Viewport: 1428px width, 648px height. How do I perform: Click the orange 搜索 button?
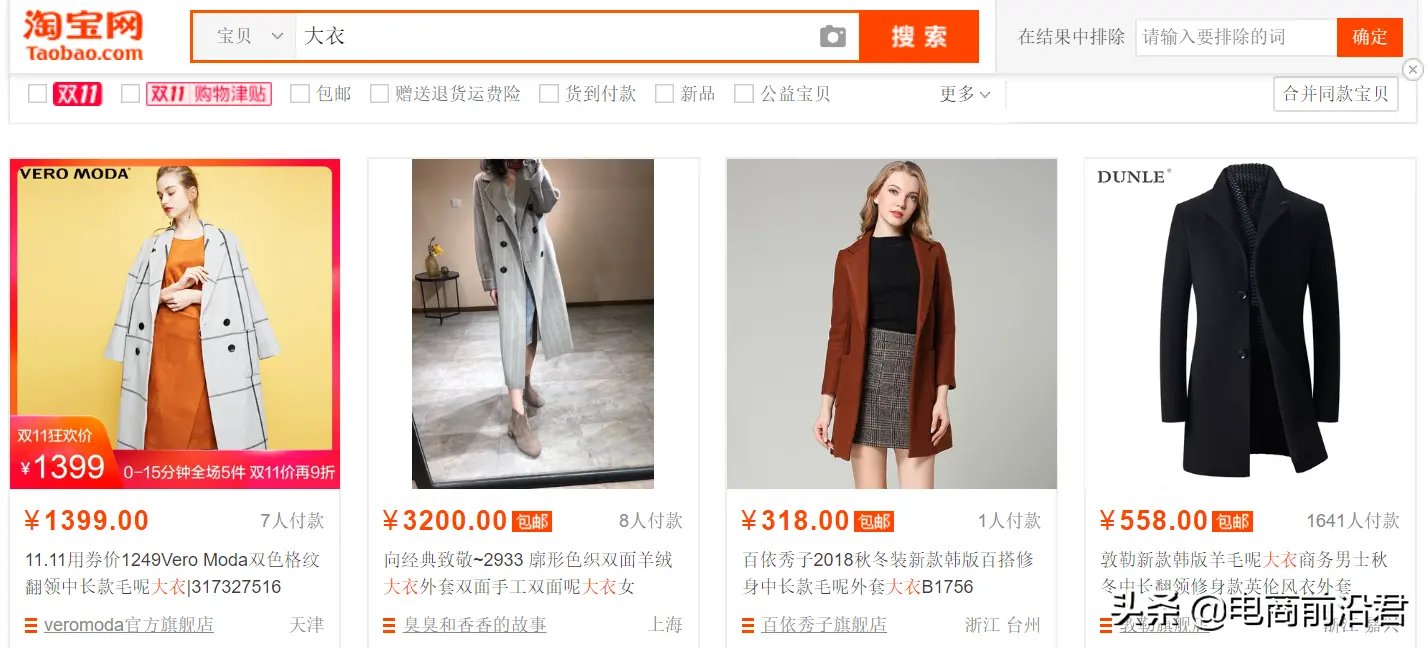click(919, 37)
